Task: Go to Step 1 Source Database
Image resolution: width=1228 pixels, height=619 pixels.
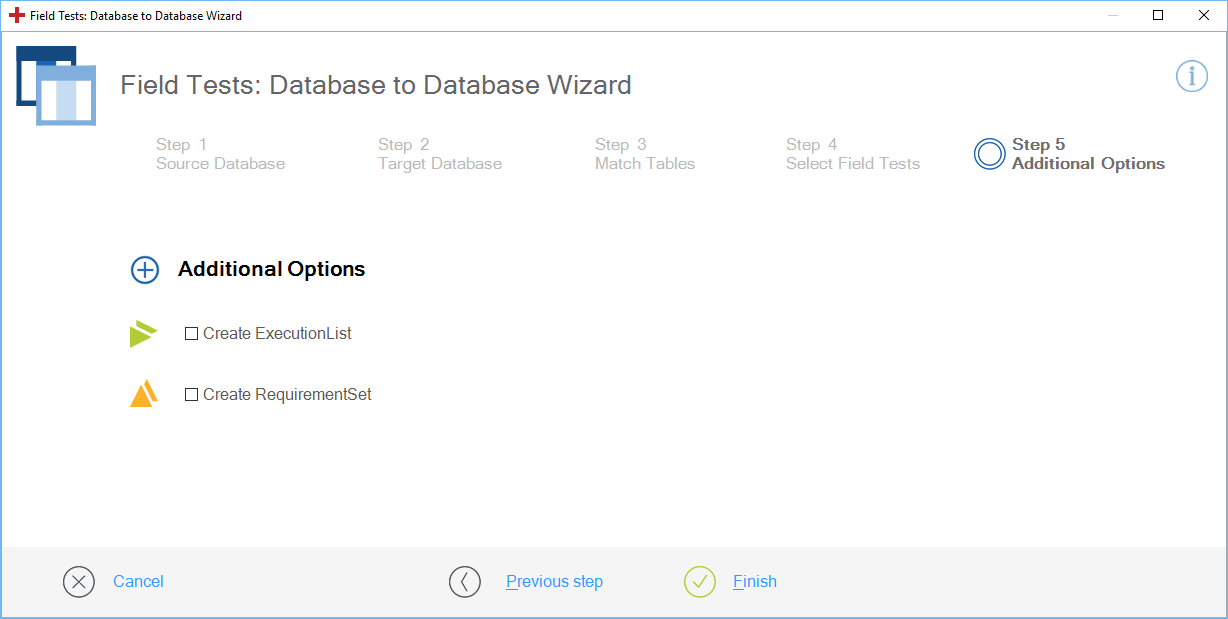Action: point(220,154)
